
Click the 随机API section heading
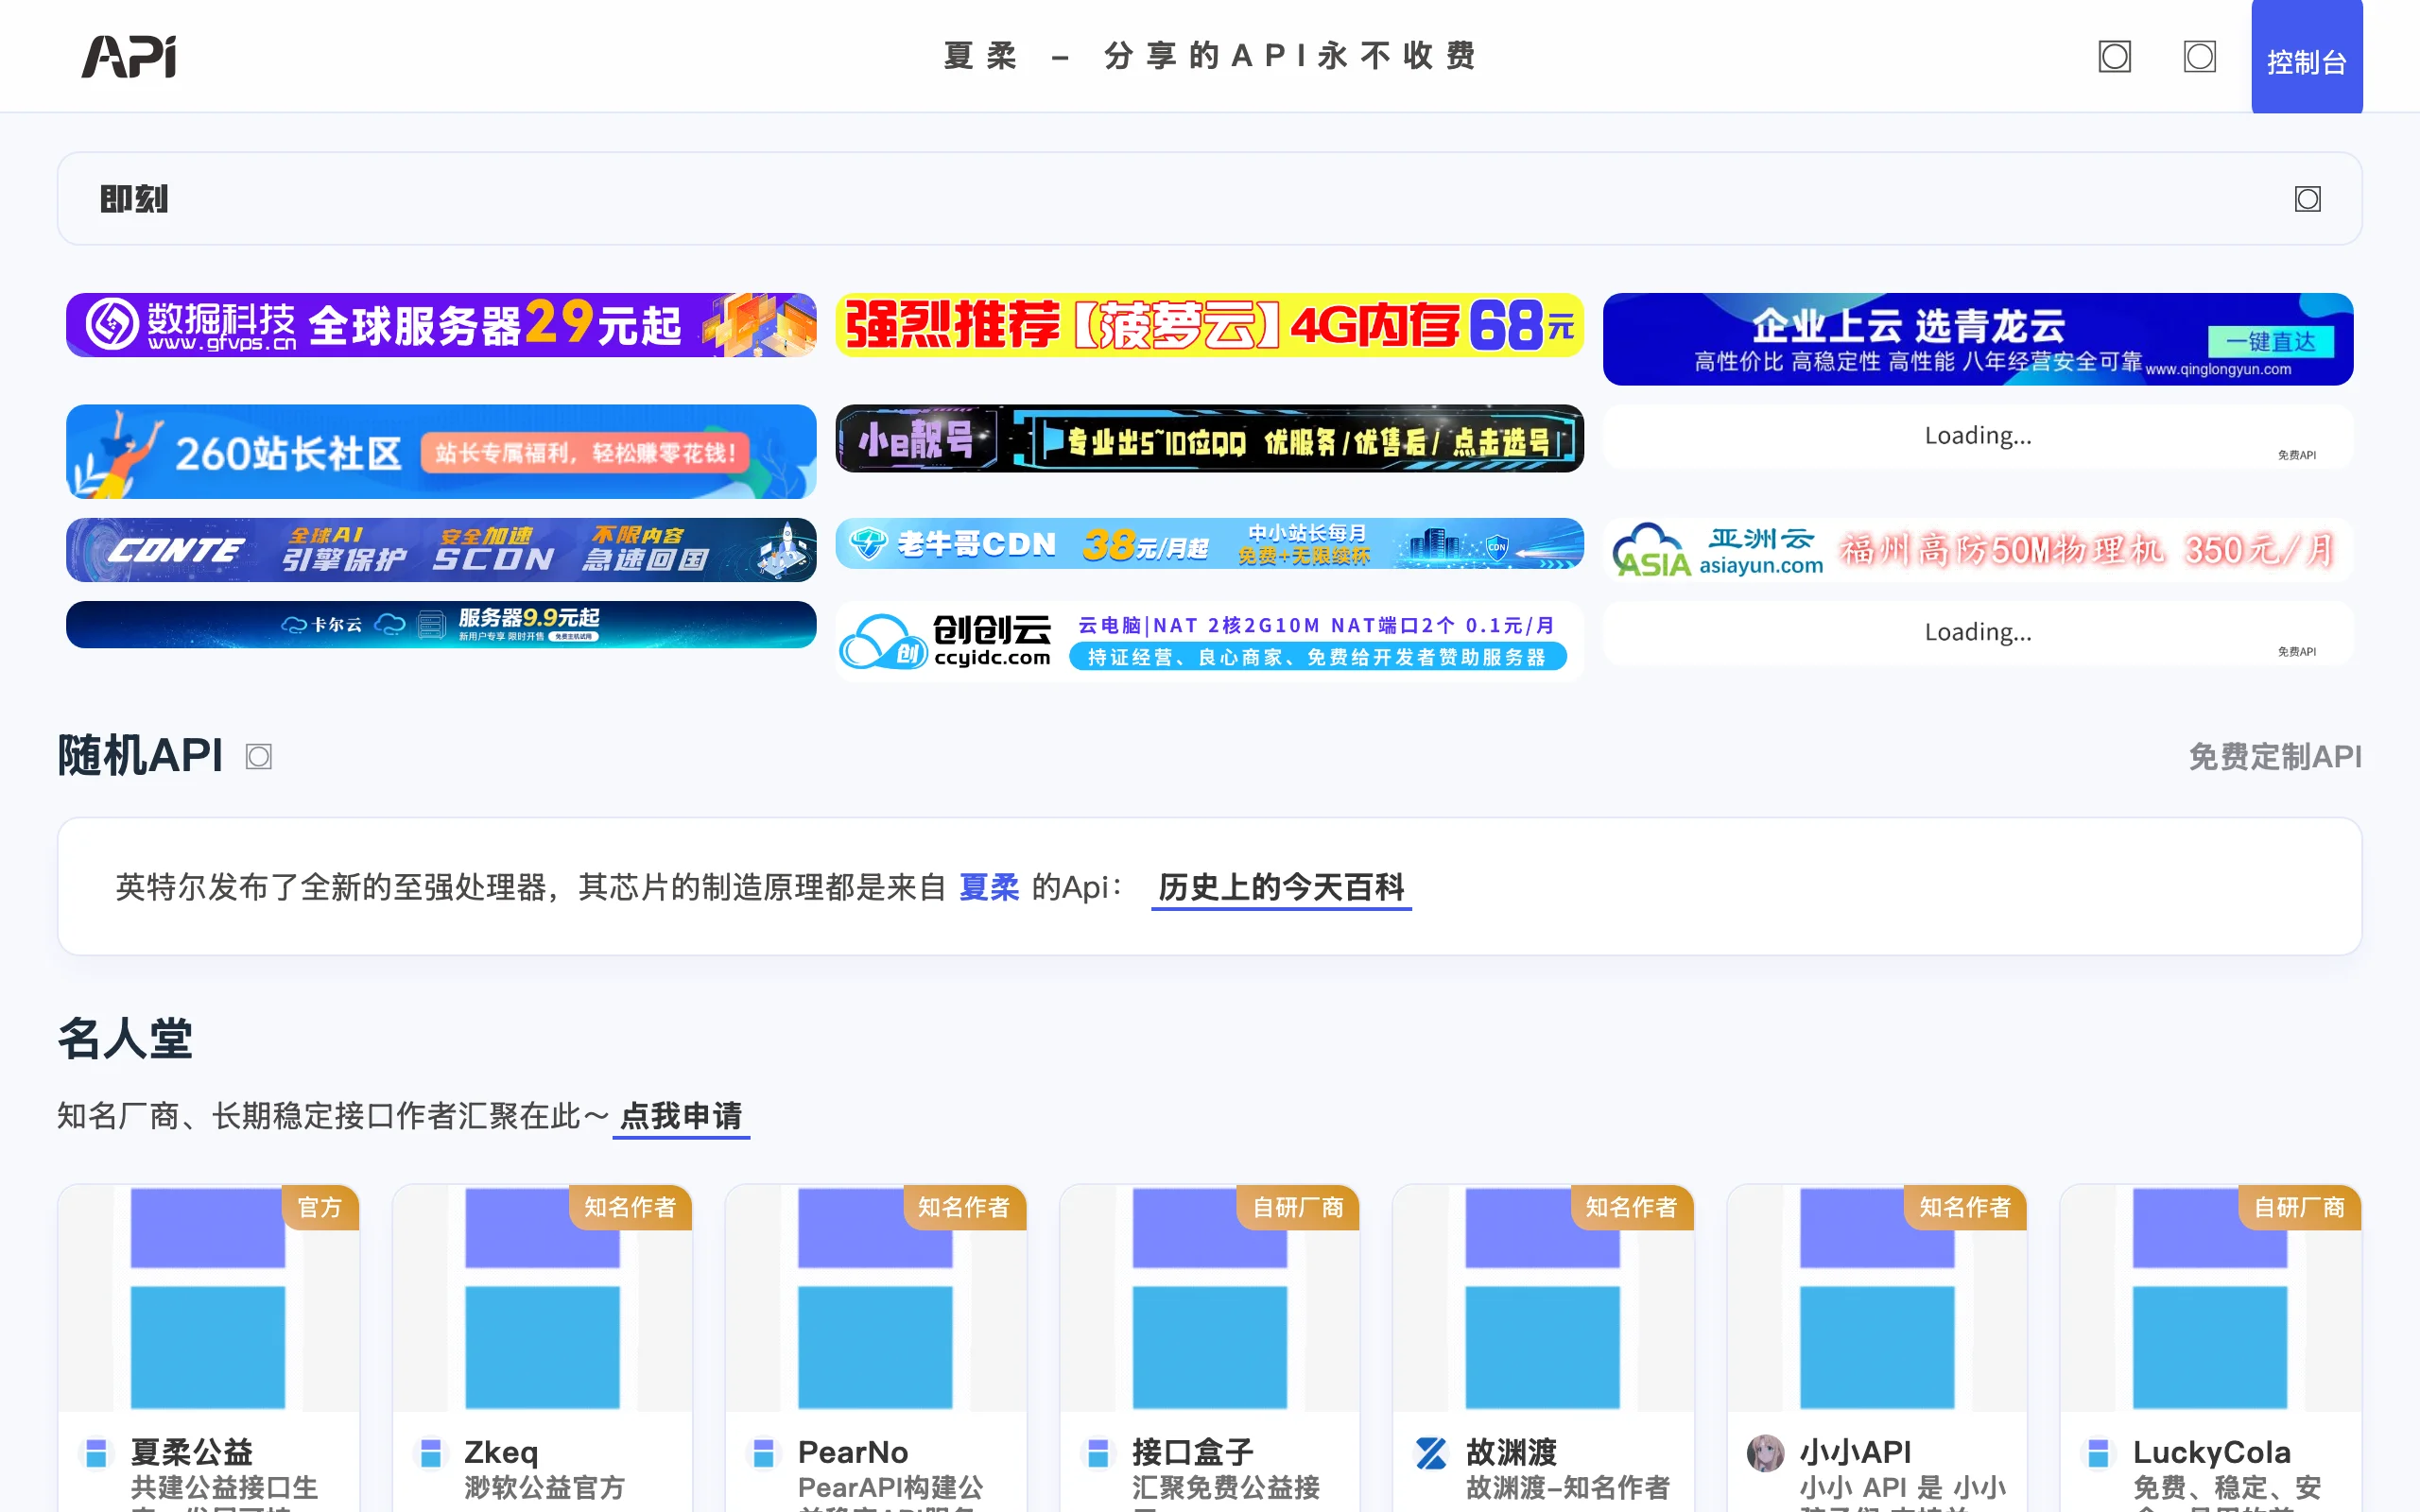click(140, 756)
